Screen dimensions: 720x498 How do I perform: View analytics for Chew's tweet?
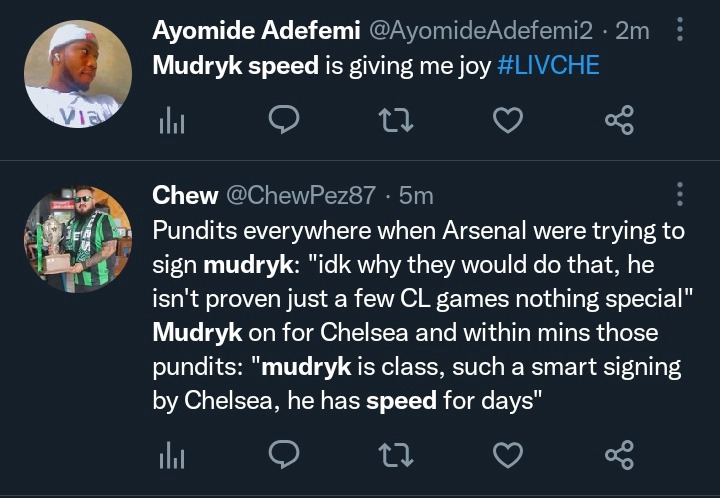tap(172, 456)
